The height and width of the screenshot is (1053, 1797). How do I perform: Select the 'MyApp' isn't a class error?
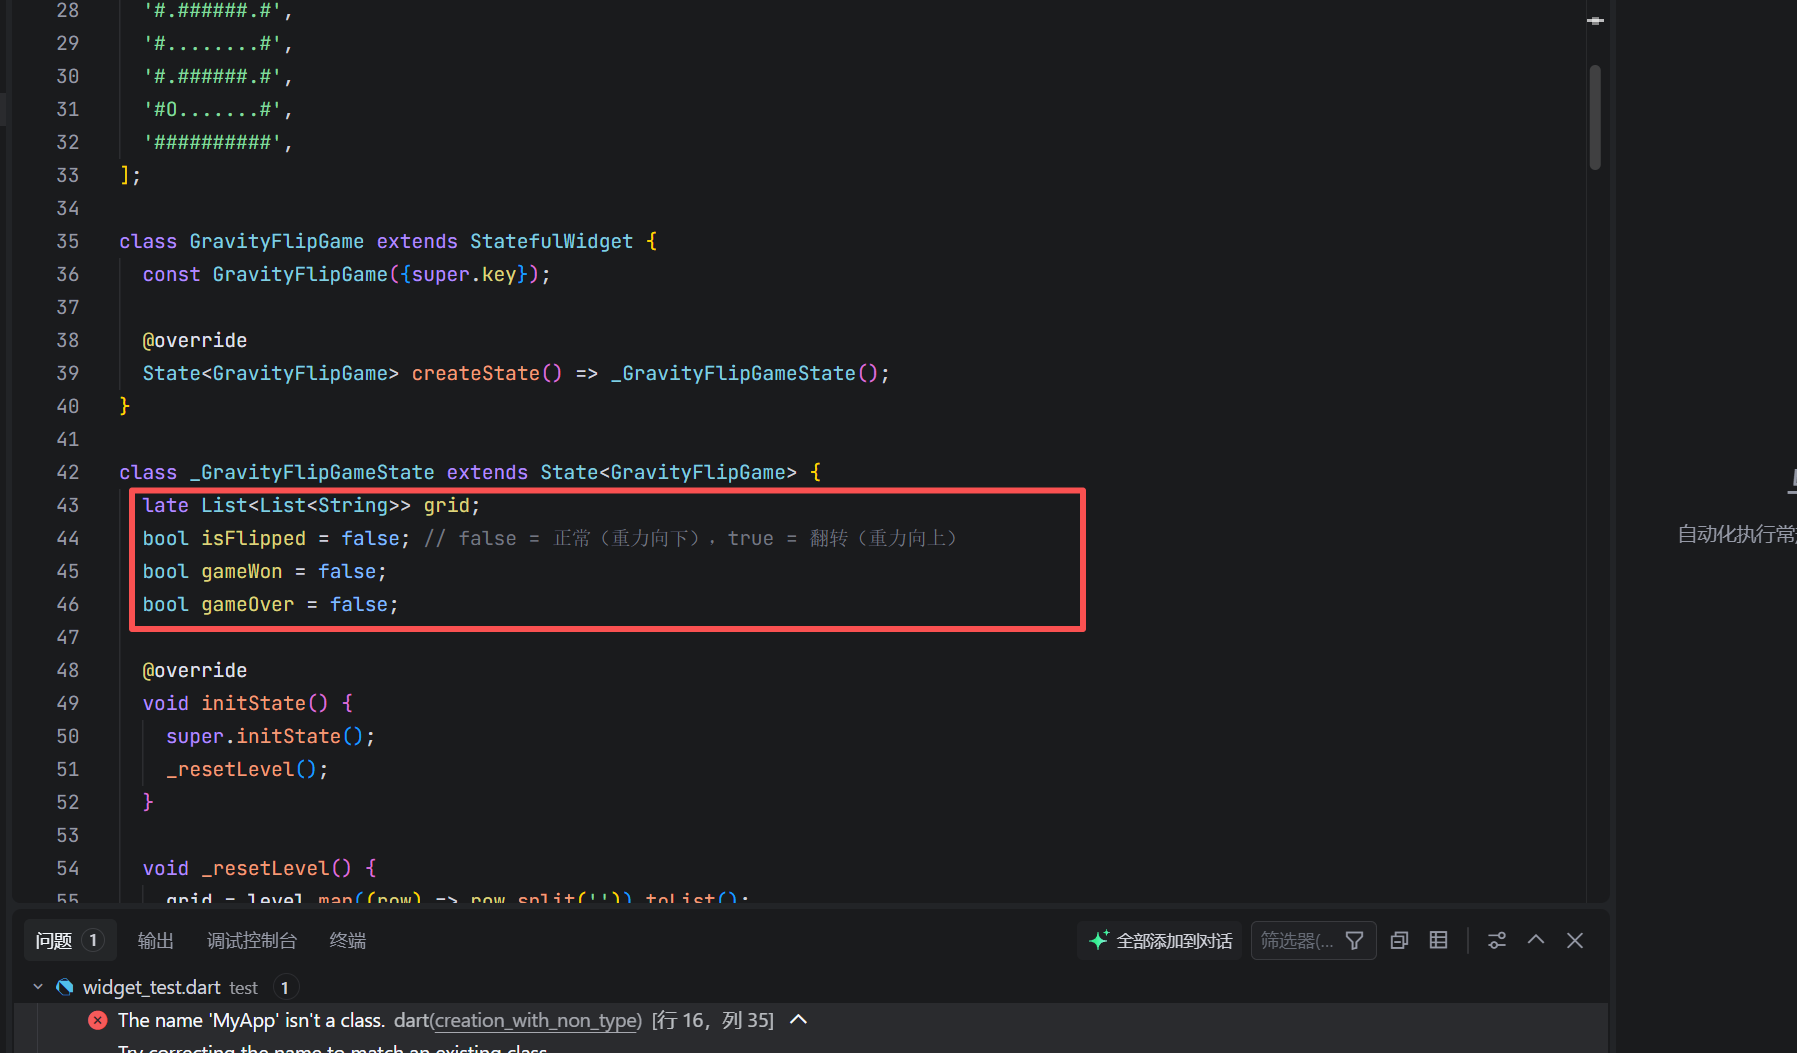[251, 1020]
